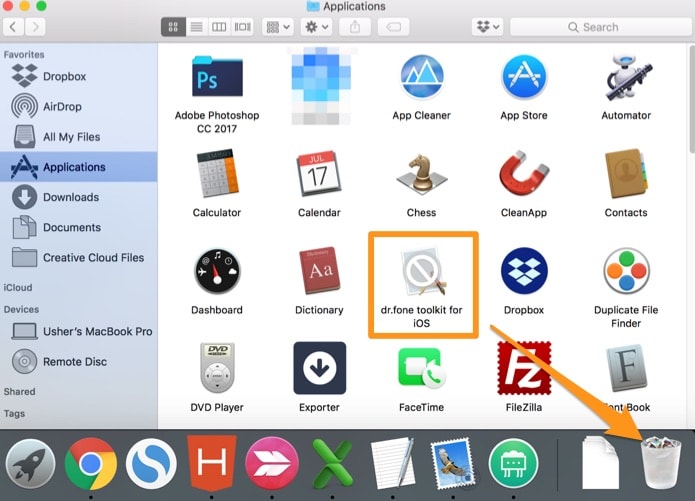Screen dimensions: 695x501
Task: Open the Trash in the Dock
Action: coord(661,462)
